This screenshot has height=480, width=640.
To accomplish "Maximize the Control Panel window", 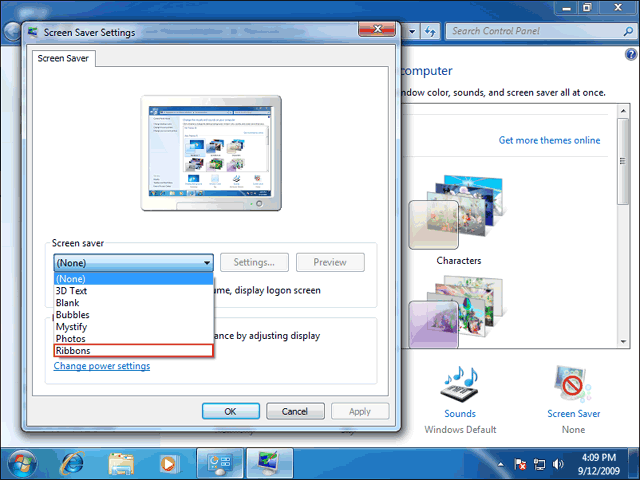I will 587,8.
